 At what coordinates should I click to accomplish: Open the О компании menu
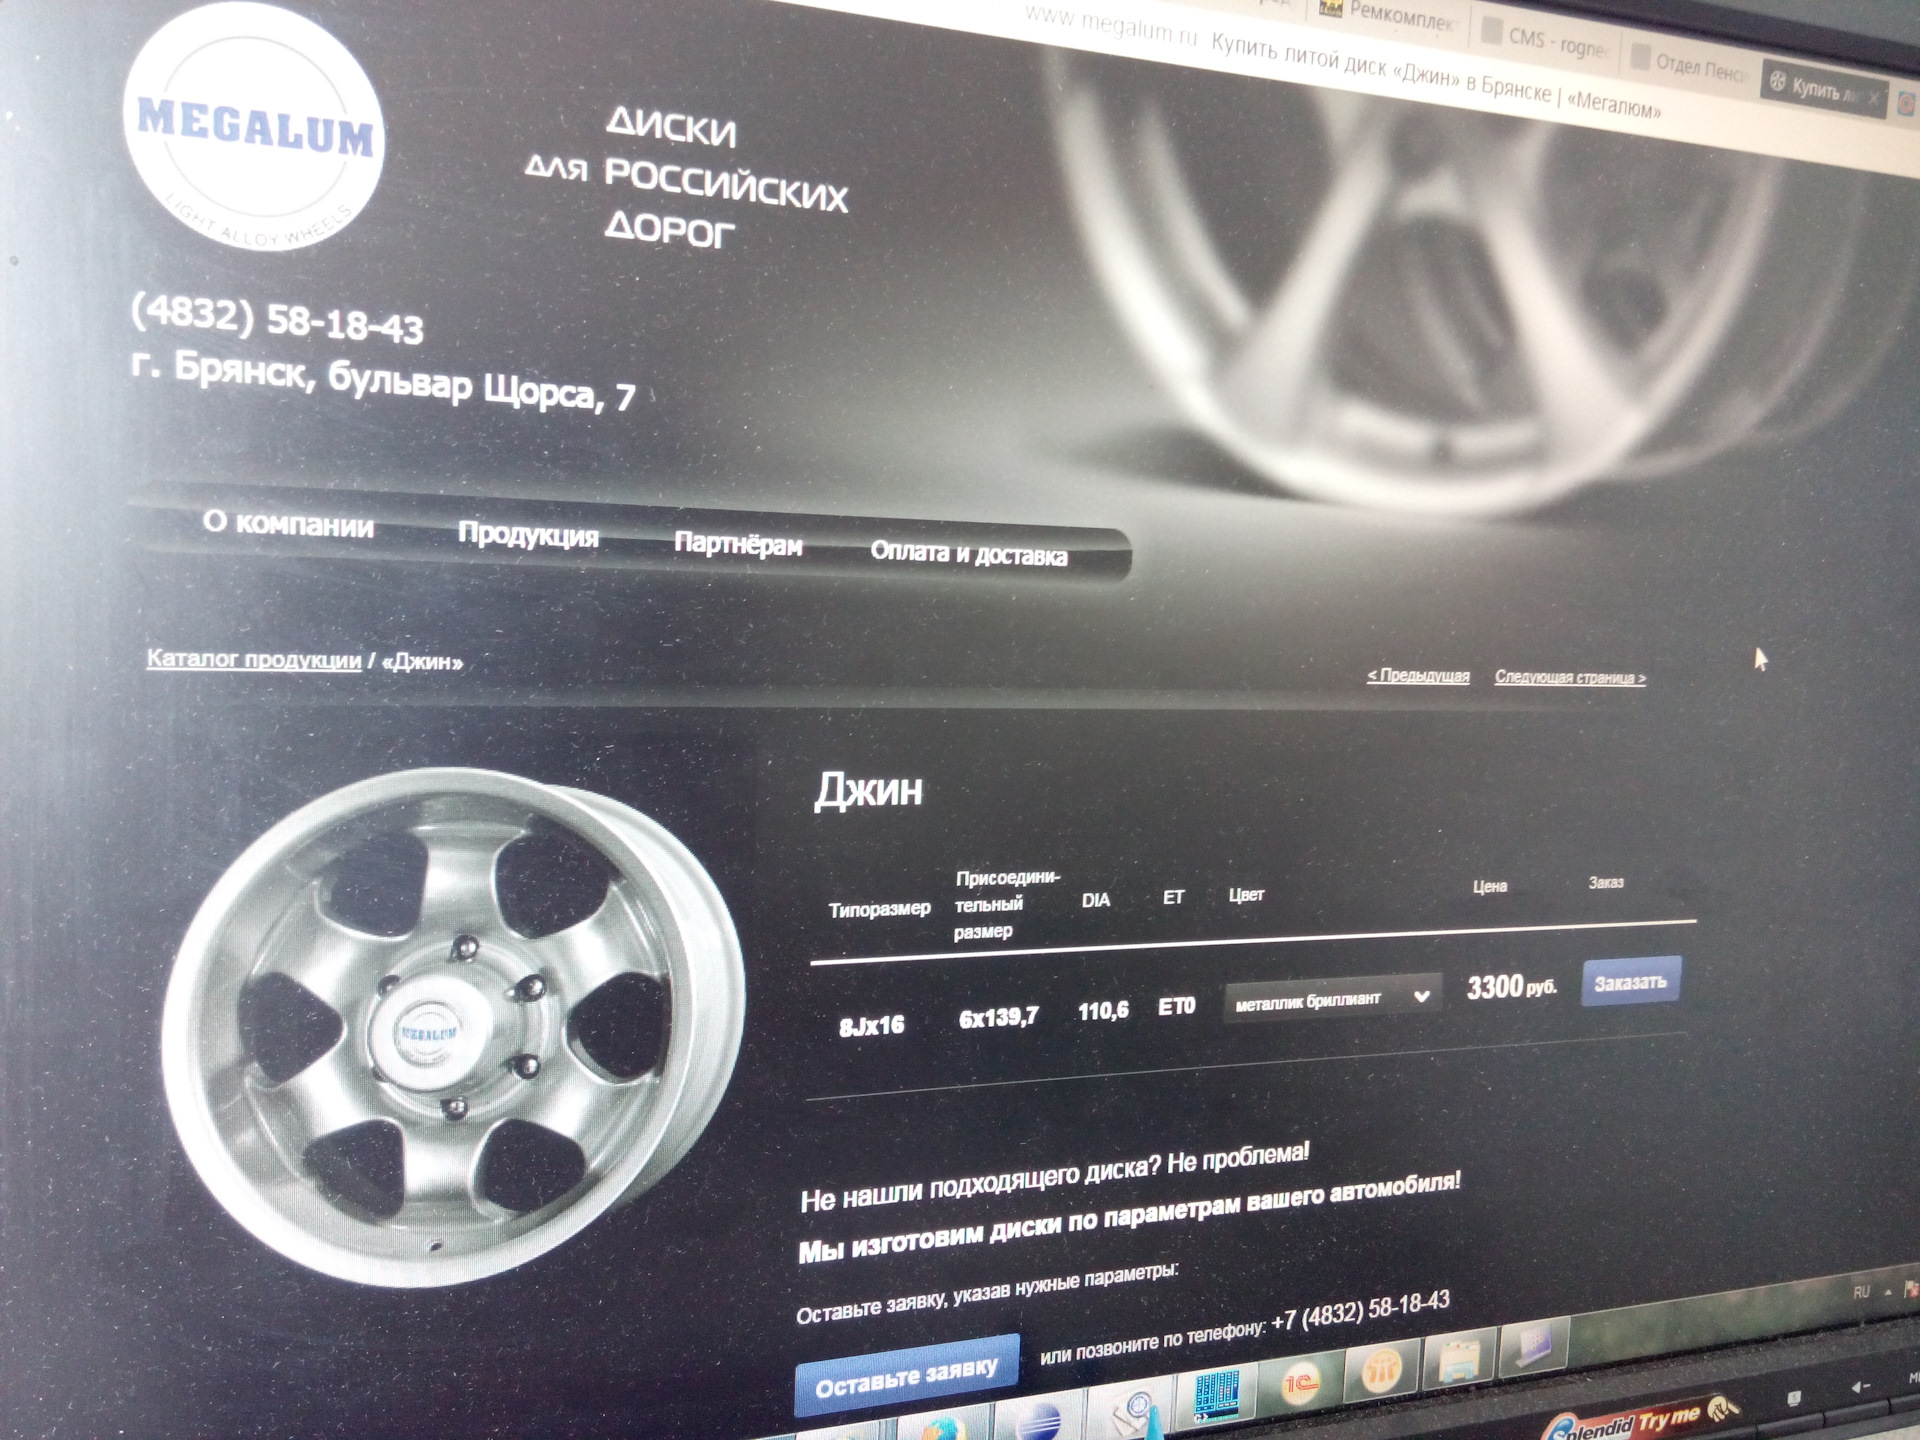click(288, 524)
